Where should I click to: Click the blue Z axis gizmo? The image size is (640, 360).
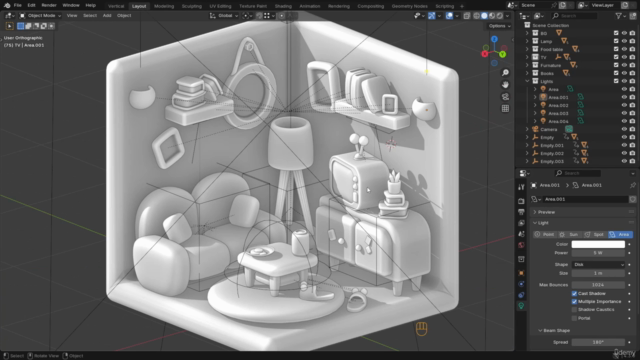click(494, 39)
